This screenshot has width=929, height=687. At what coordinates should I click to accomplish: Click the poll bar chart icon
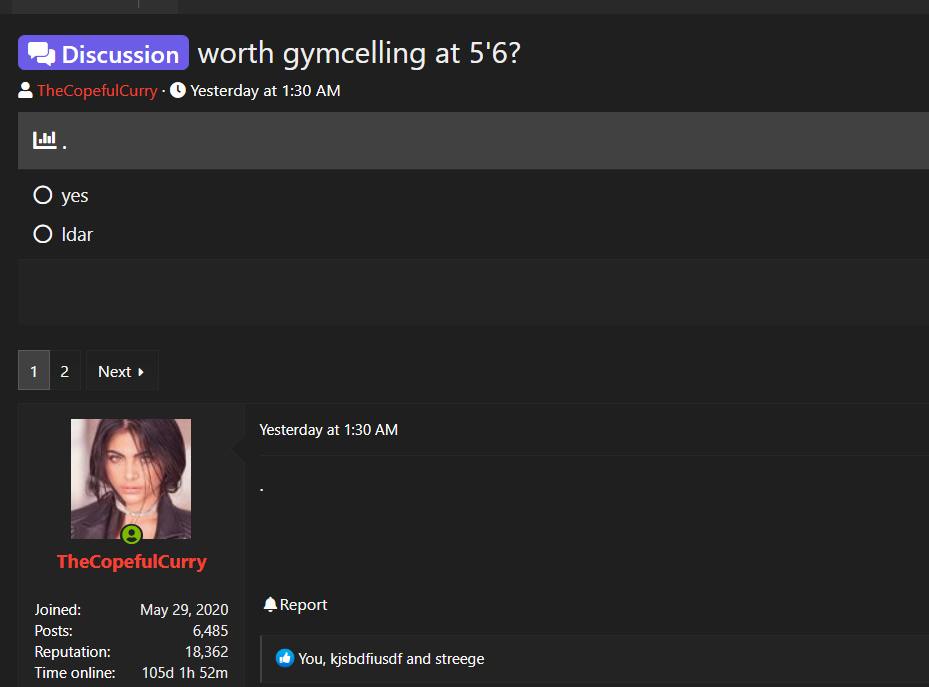click(x=44, y=140)
